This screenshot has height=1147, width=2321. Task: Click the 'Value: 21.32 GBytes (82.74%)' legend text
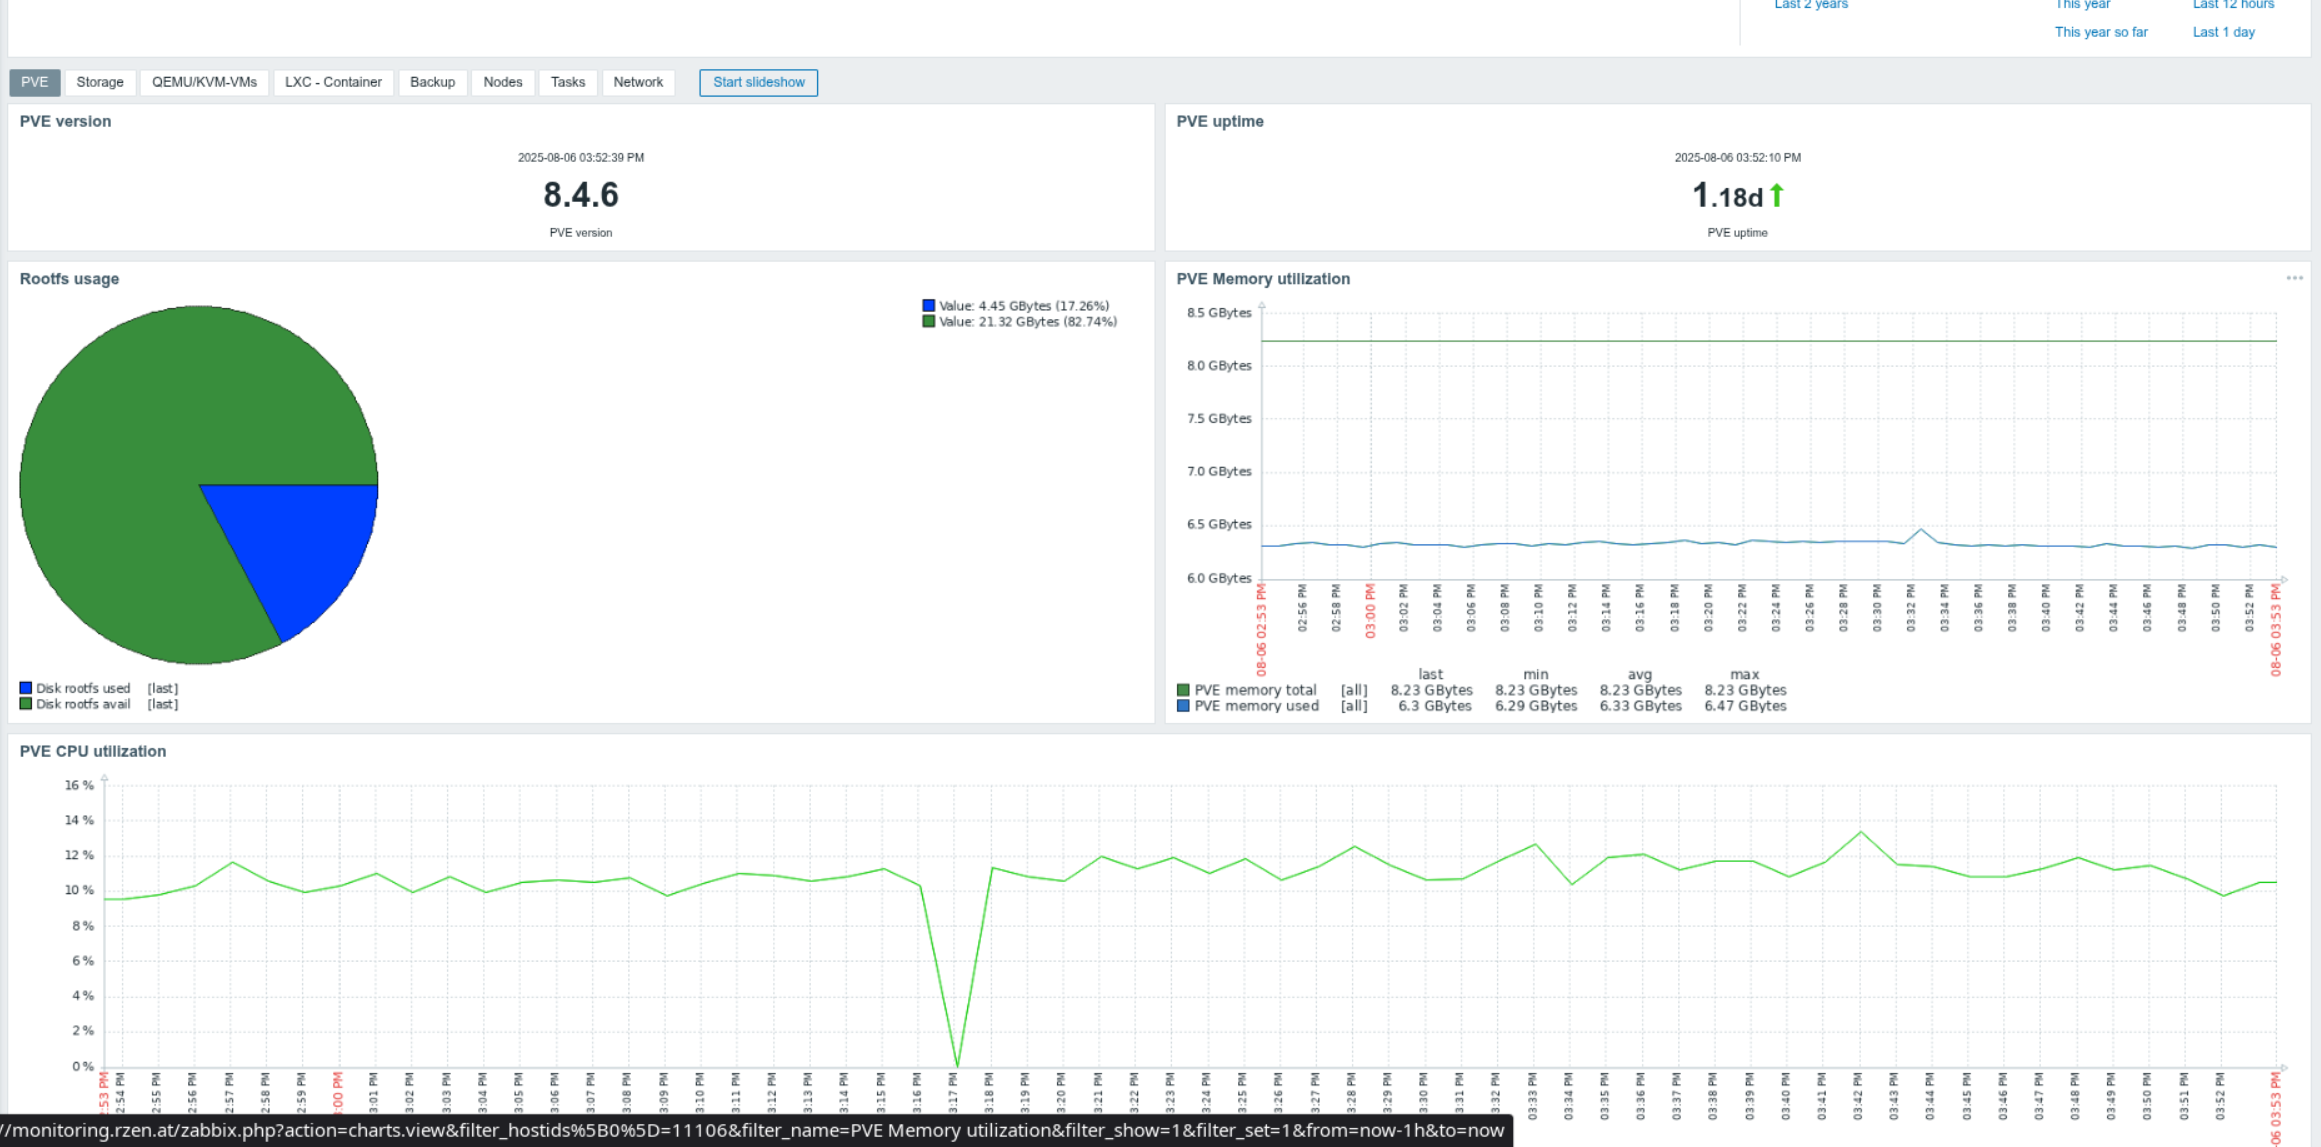pyautogui.click(x=1028, y=322)
